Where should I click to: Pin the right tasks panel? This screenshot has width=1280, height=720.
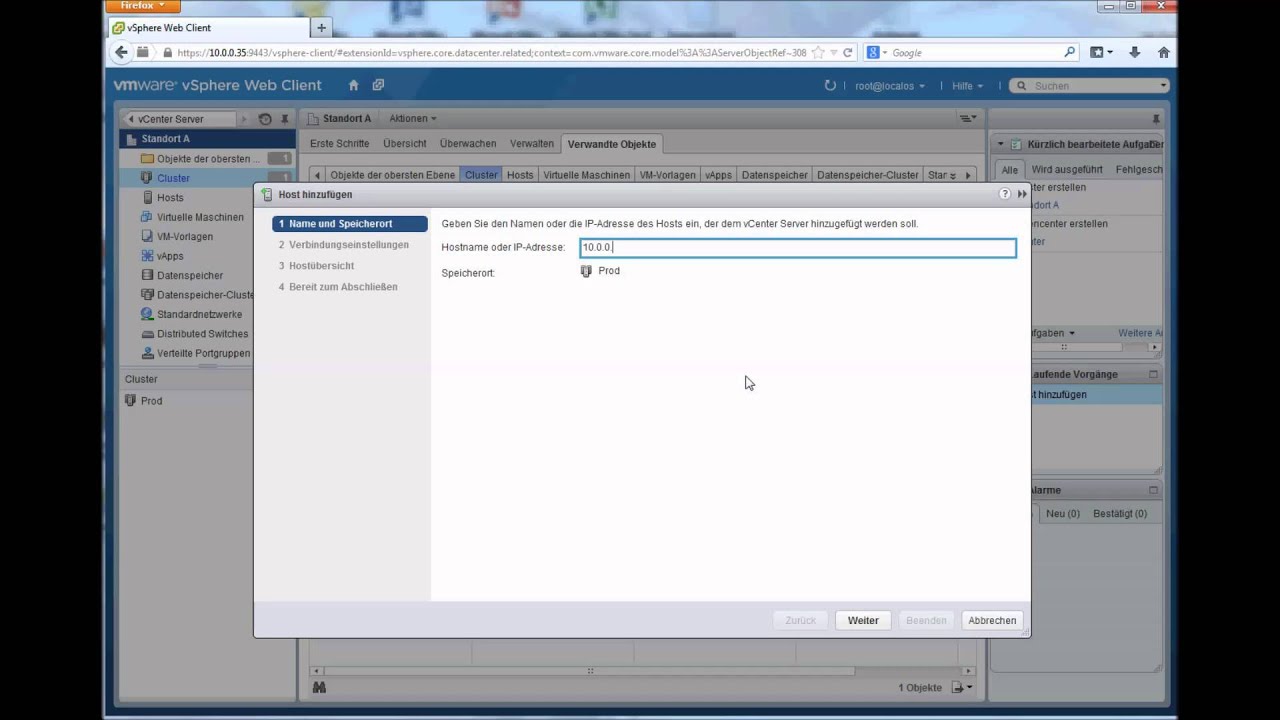(1157, 119)
